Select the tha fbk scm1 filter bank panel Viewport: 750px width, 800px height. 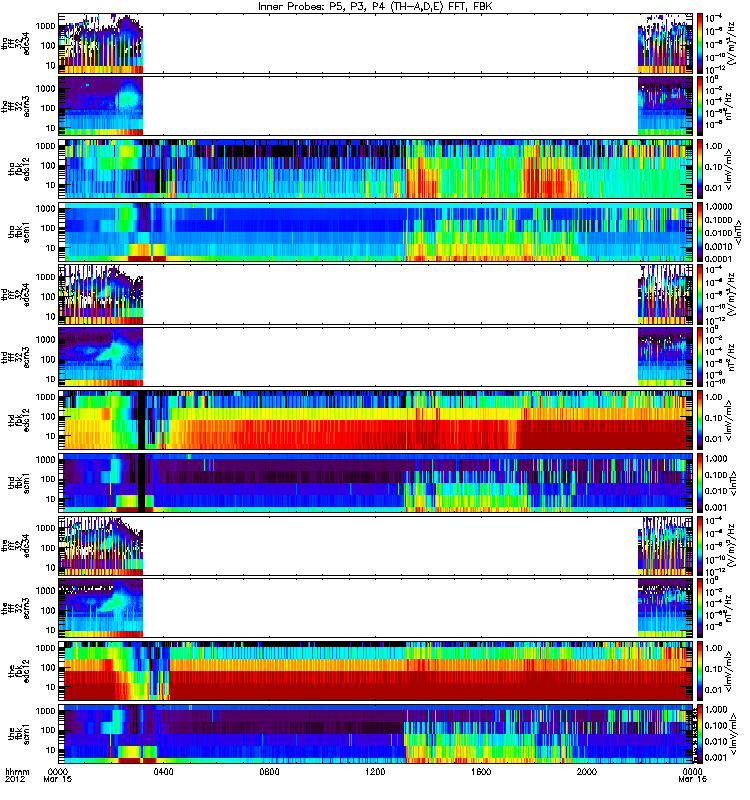(376, 232)
